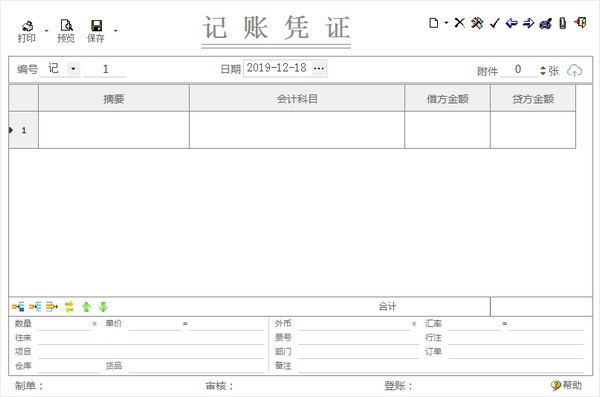Adjust the attachment count spinner arrows
The height and width of the screenshot is (397, 600).
(x=543, y=70)
